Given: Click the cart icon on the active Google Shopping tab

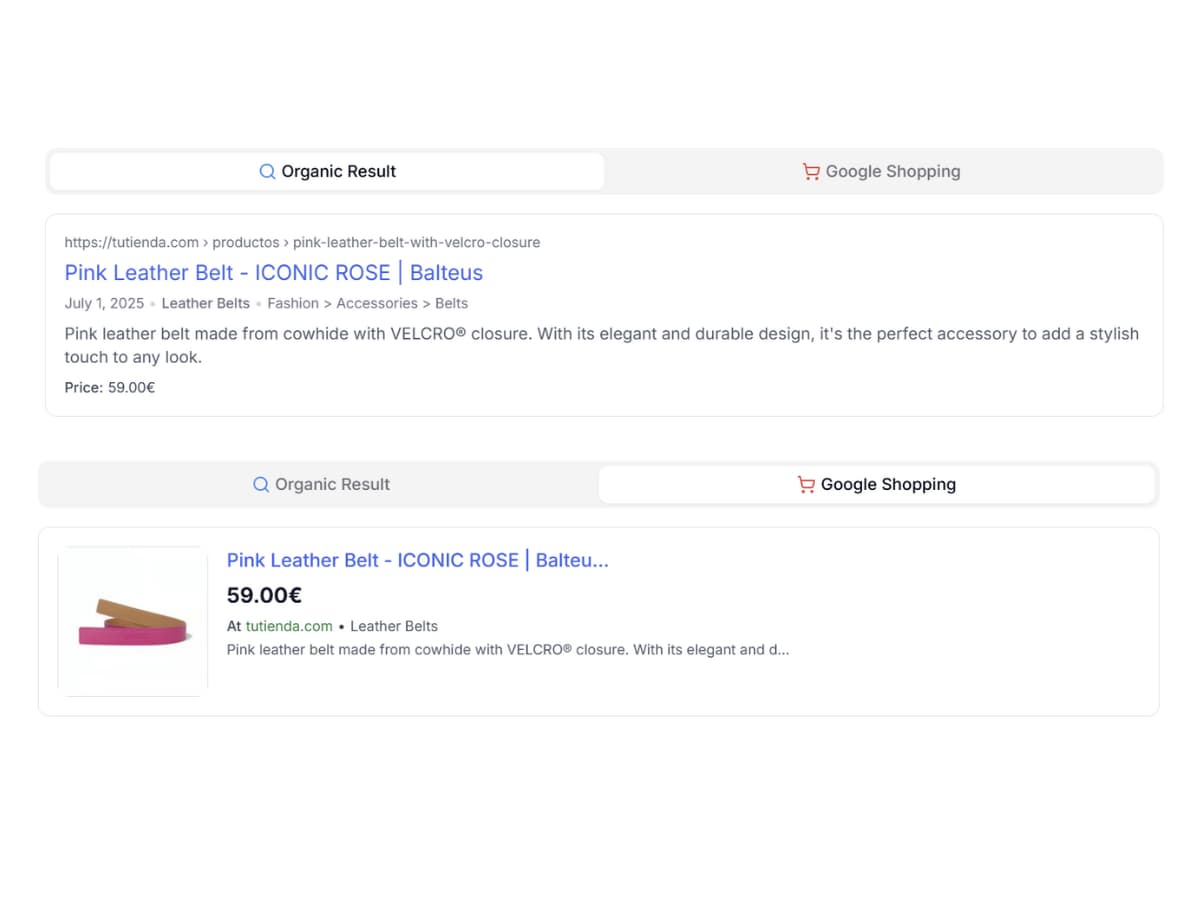Looking at the screenshot, I should (806, 484).
